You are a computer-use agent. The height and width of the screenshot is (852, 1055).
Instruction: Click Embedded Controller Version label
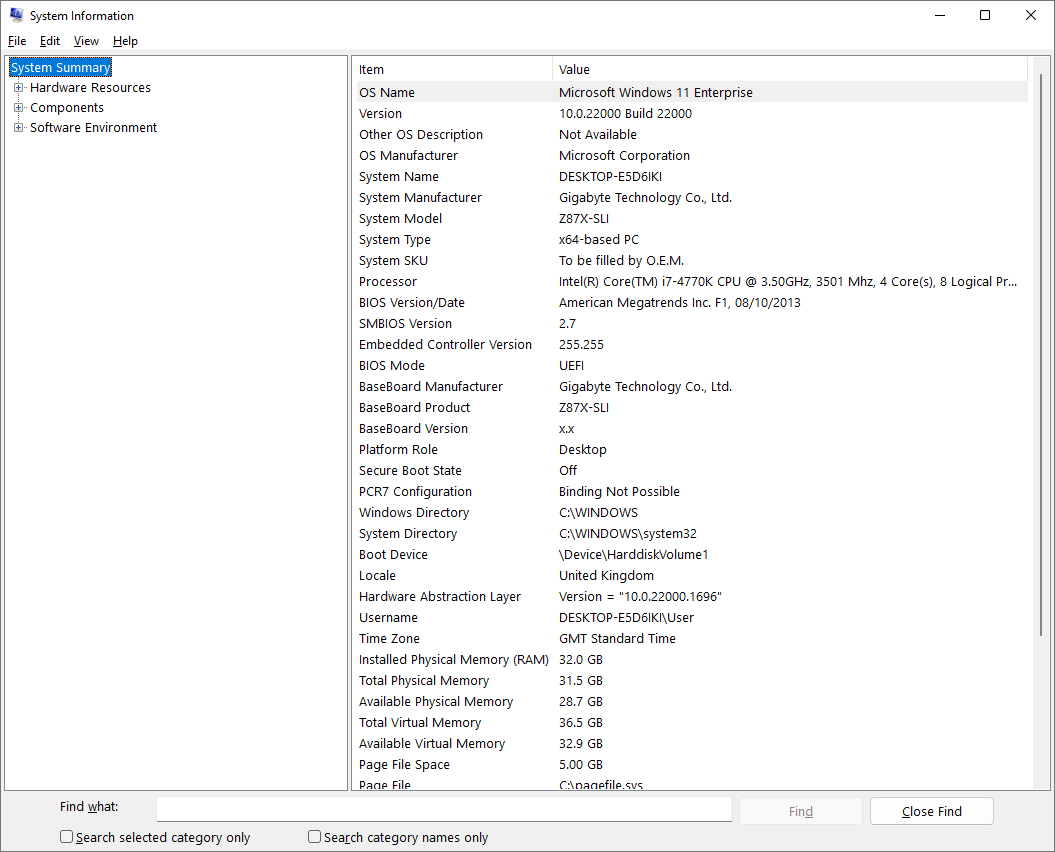point(445,345)
